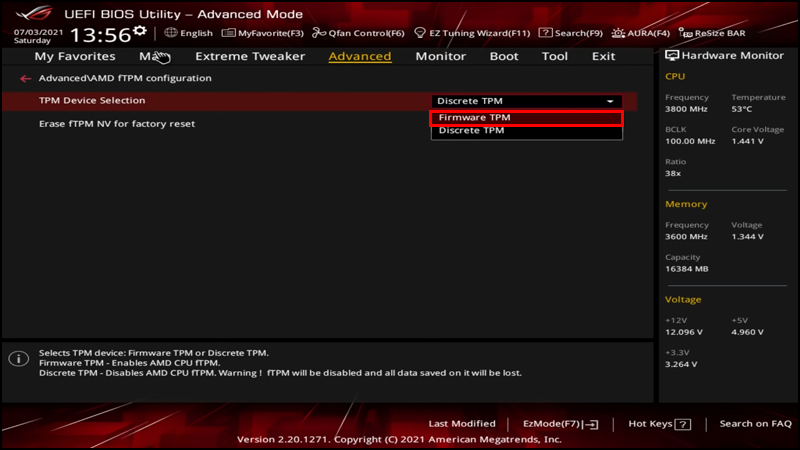The image size is (800, 450).
Task: Click +5V value 4.960 V
Action: 747,332
